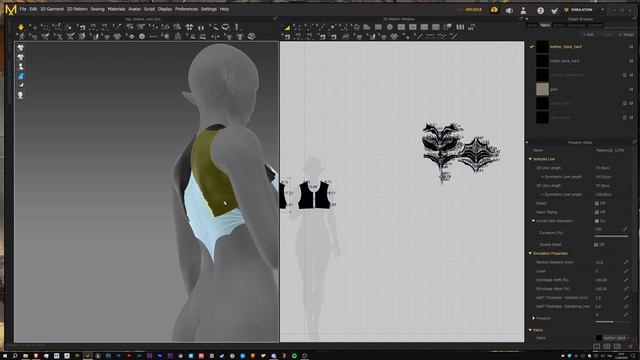Click the right-side icon on first leather_black_hard row
Image resolution: width=640 pixels, height=360 pixels.
coord(631,47)
